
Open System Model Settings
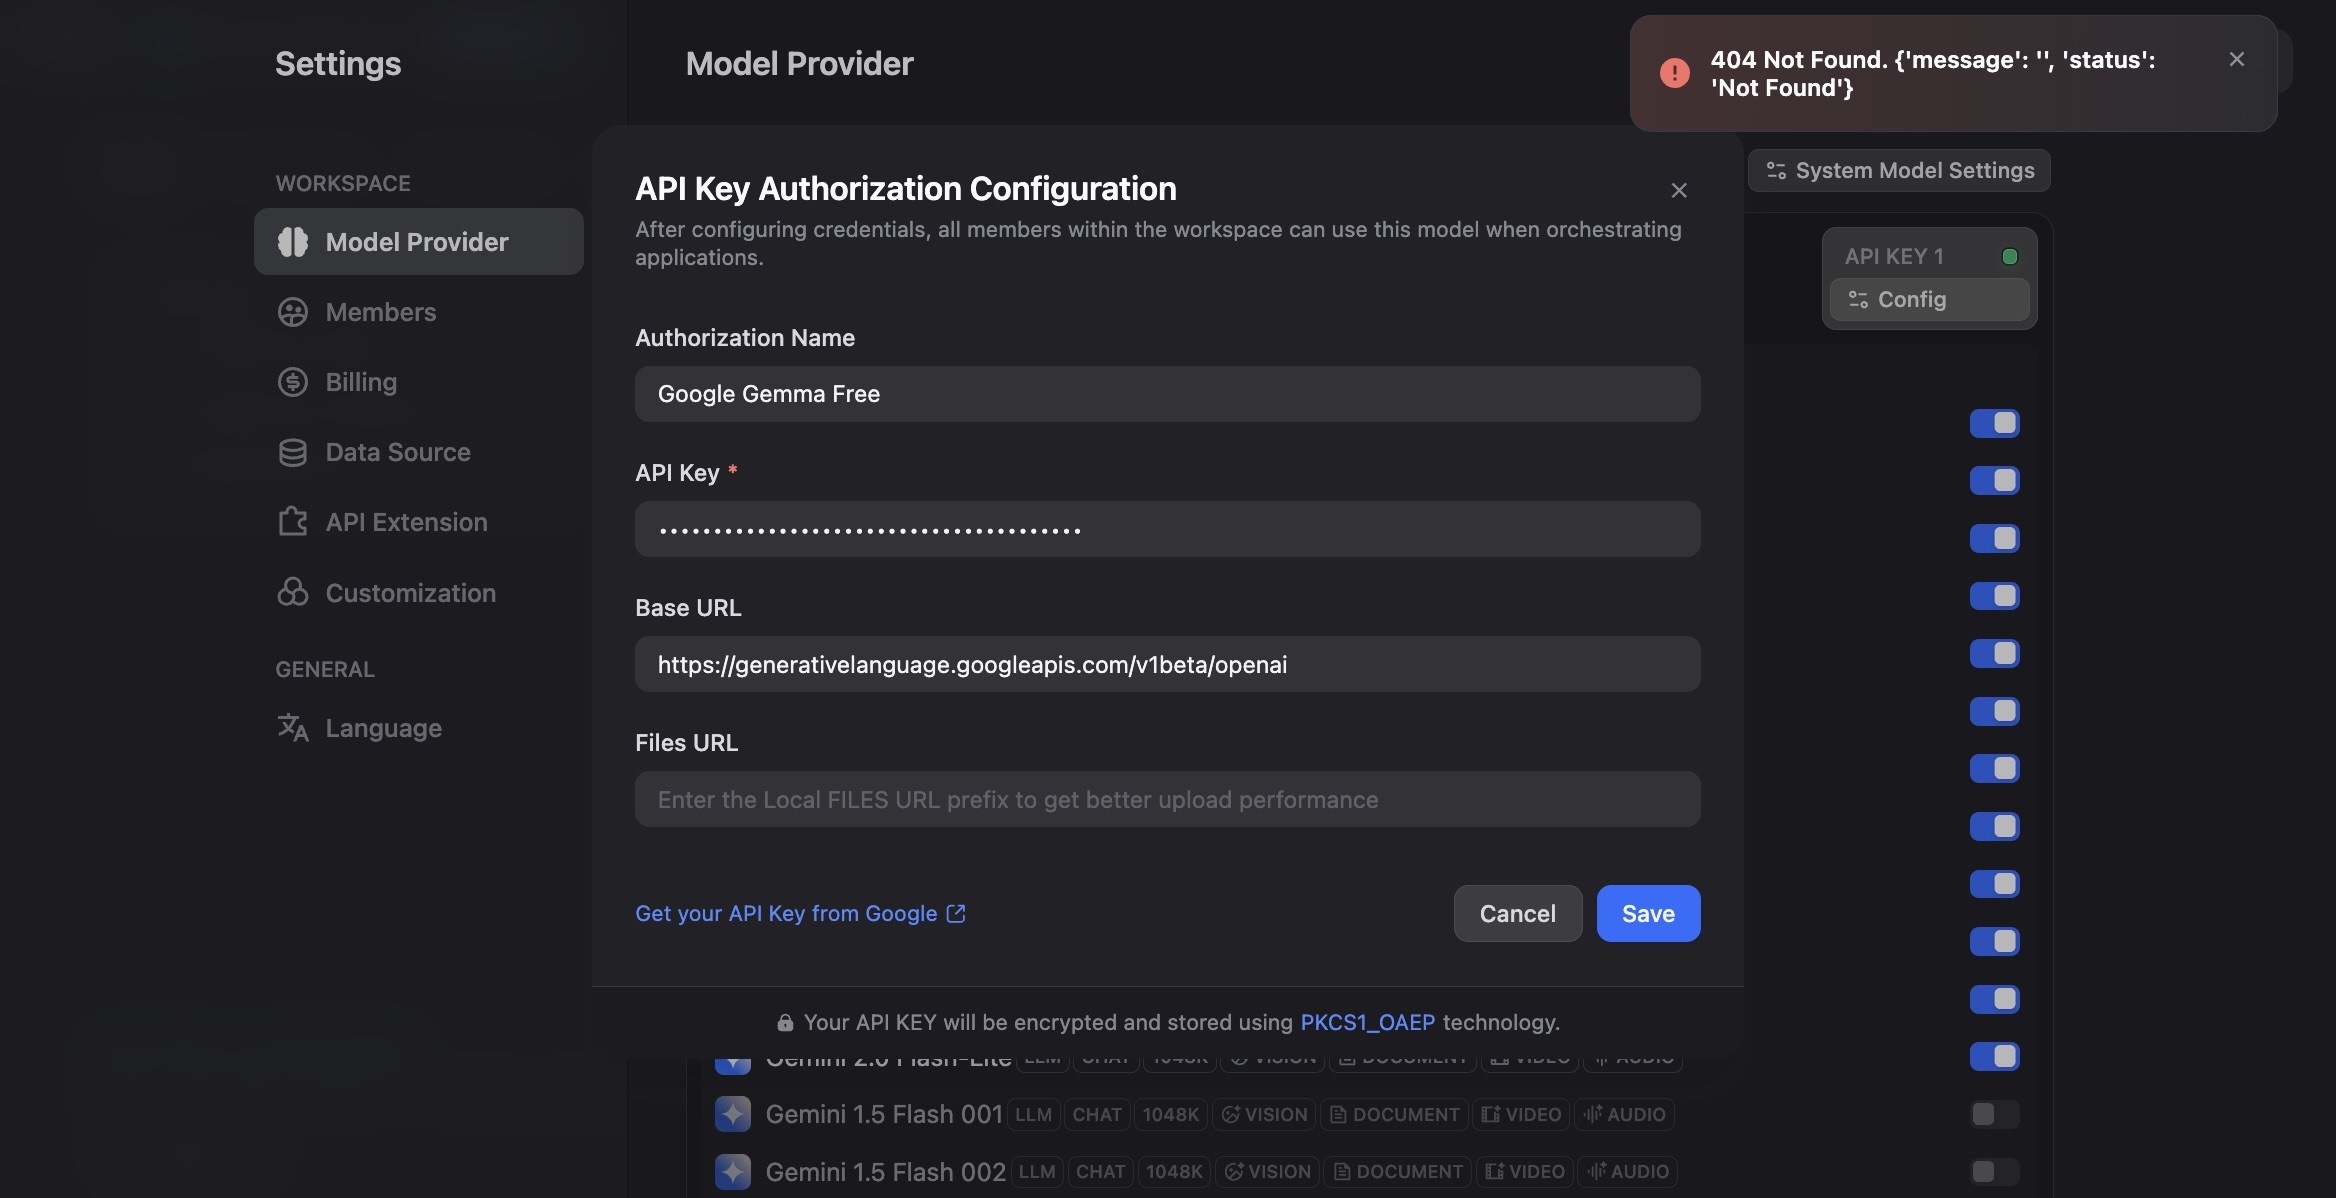pyautogui.click(x=1899, y=171)
